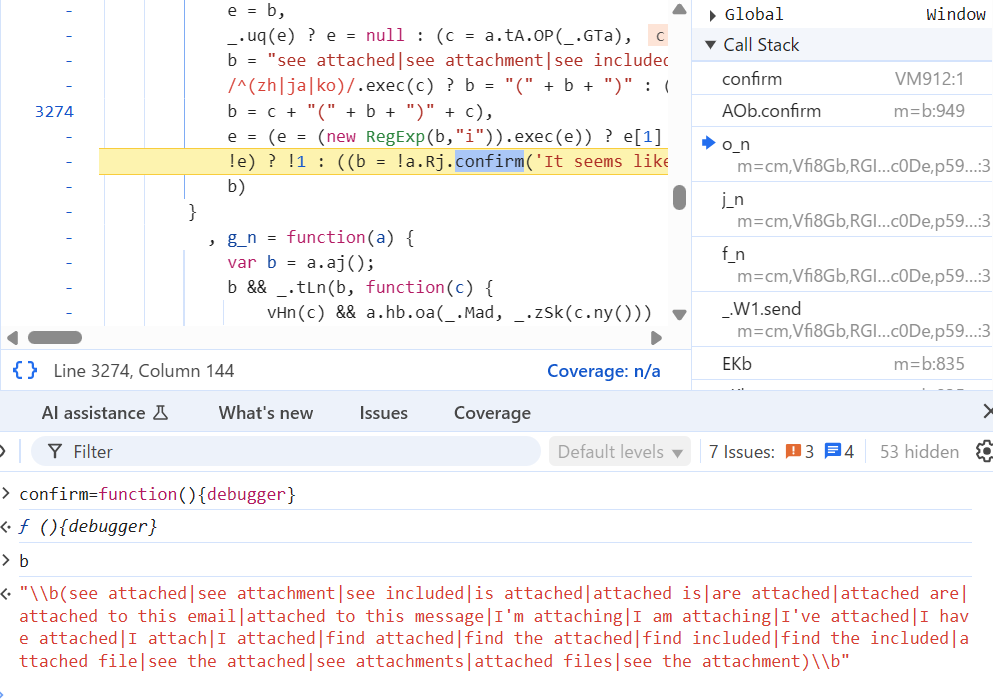Expand the function result f(){debugger}
This screenshot has height=699, width=993.
[6, 526]
